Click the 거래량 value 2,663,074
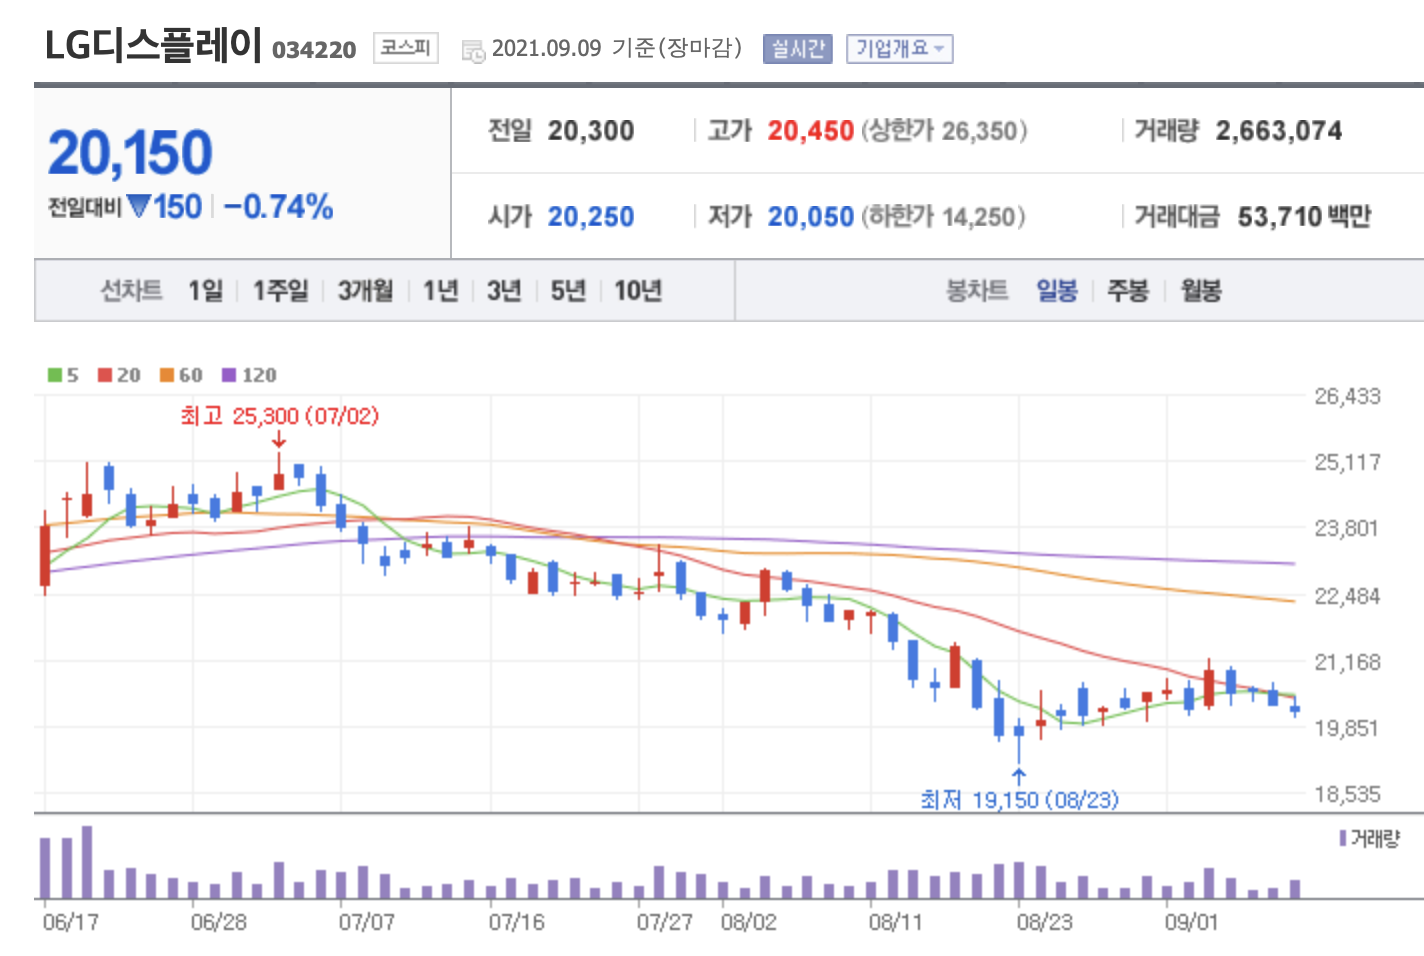 point(1279,131)
